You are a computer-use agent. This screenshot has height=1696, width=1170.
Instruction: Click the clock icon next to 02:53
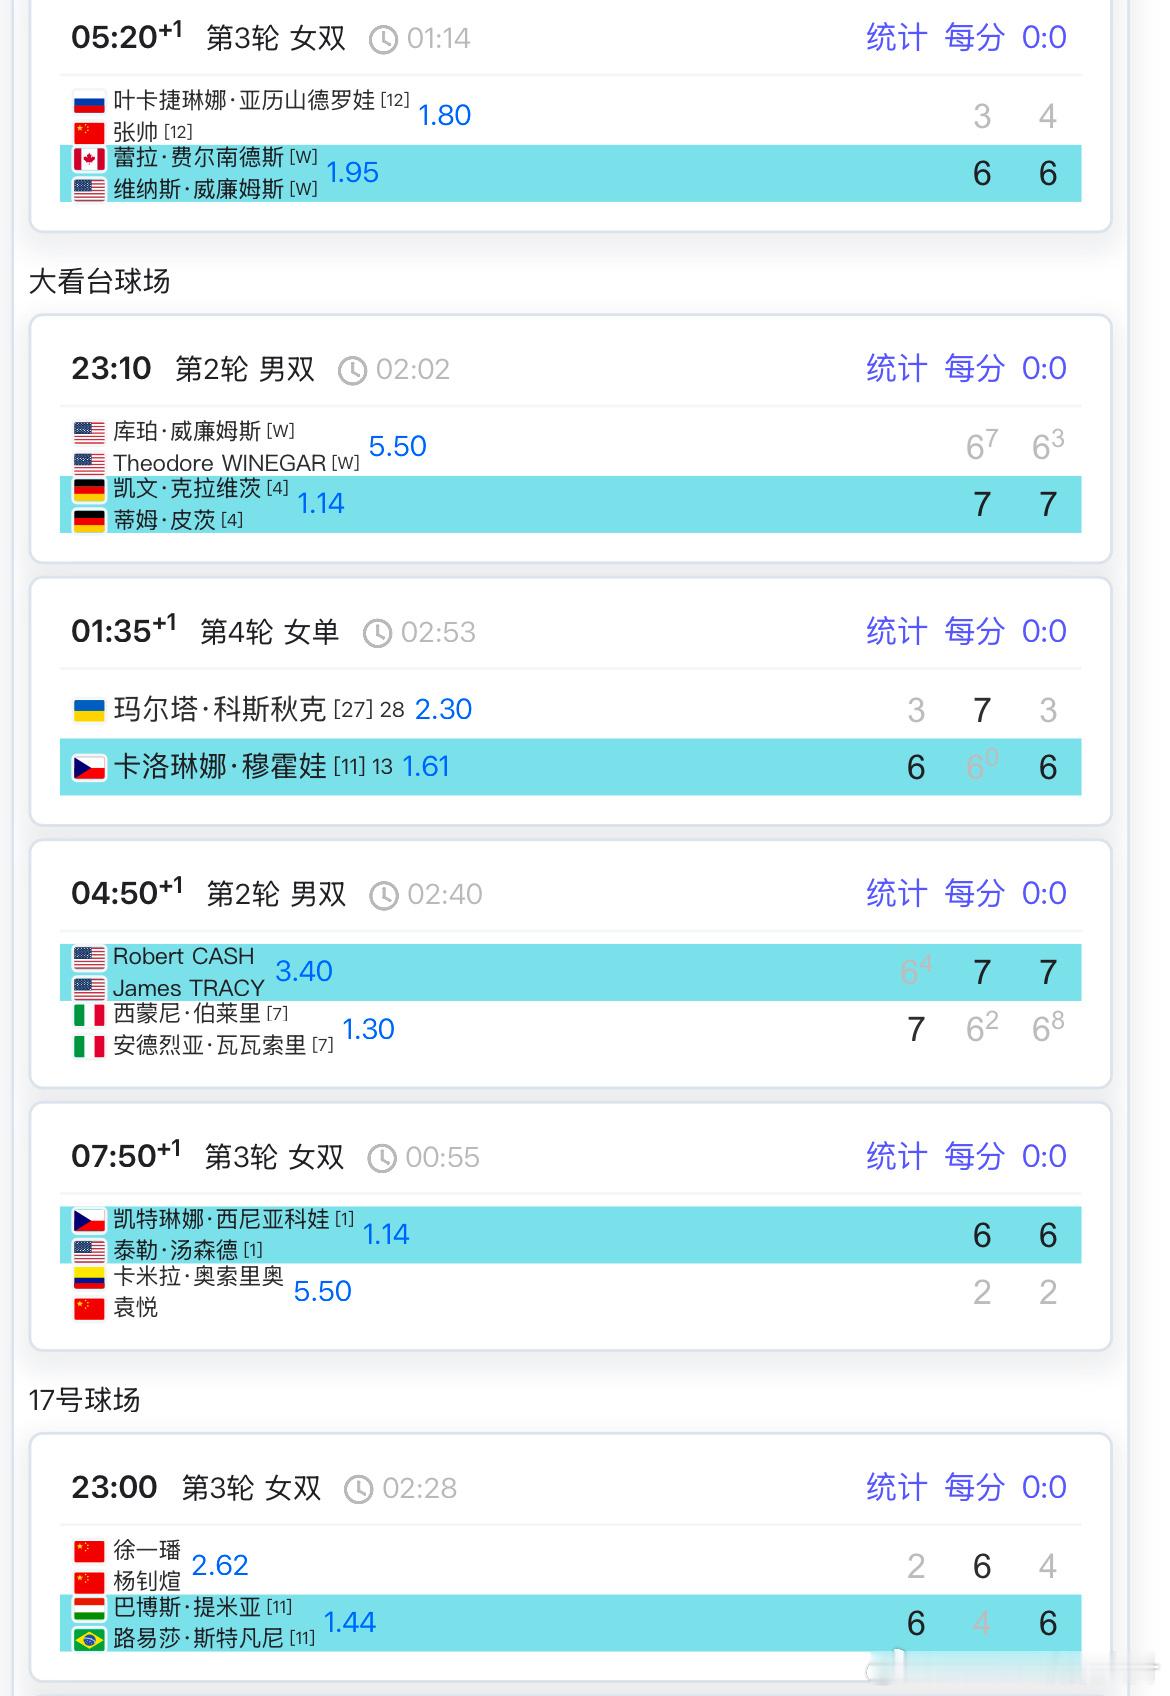click(377, 634)
